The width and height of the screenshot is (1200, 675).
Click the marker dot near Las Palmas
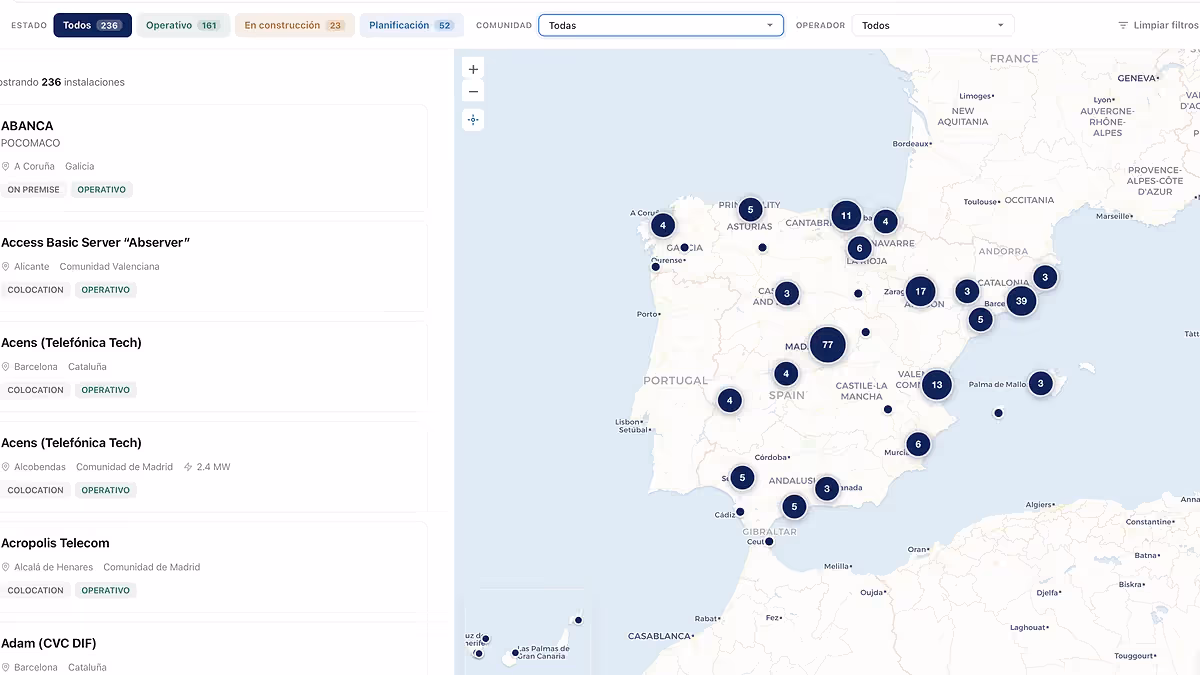click(x=516, y=653)
